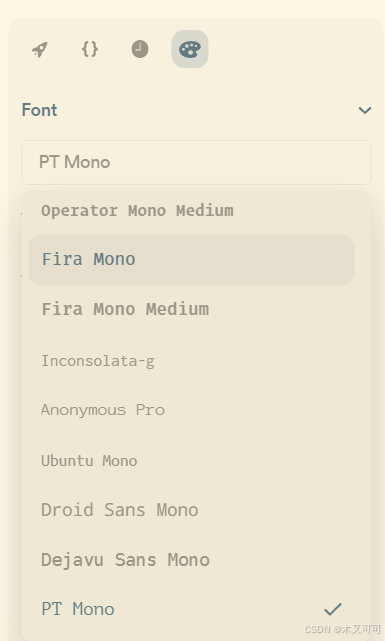Screen dimensions: 385x641
Task: Open the curly braces code settings icon
Action: pos(90,49)
